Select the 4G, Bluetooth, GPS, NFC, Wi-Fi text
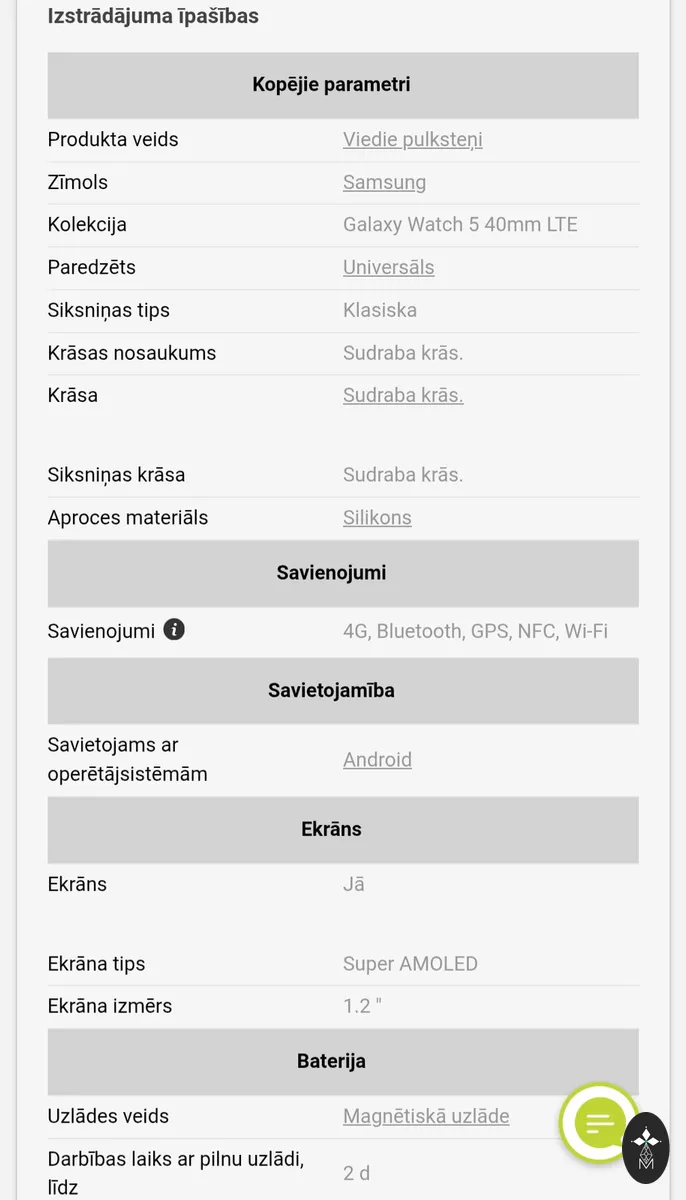The width and height of the screenshot is (686, 1200). point(475,631)
